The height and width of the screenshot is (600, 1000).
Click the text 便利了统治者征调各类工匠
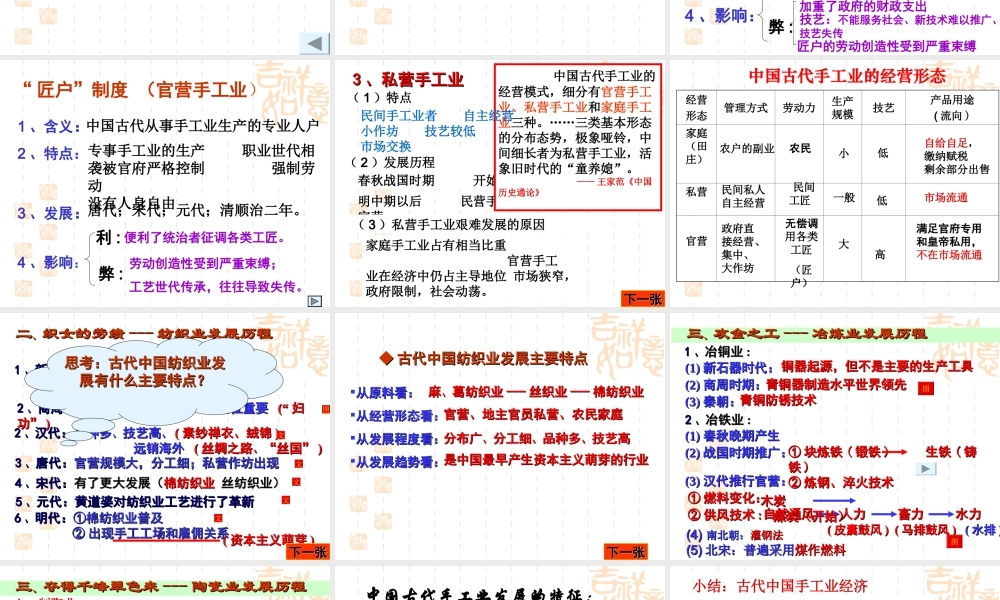click(205, 238)
